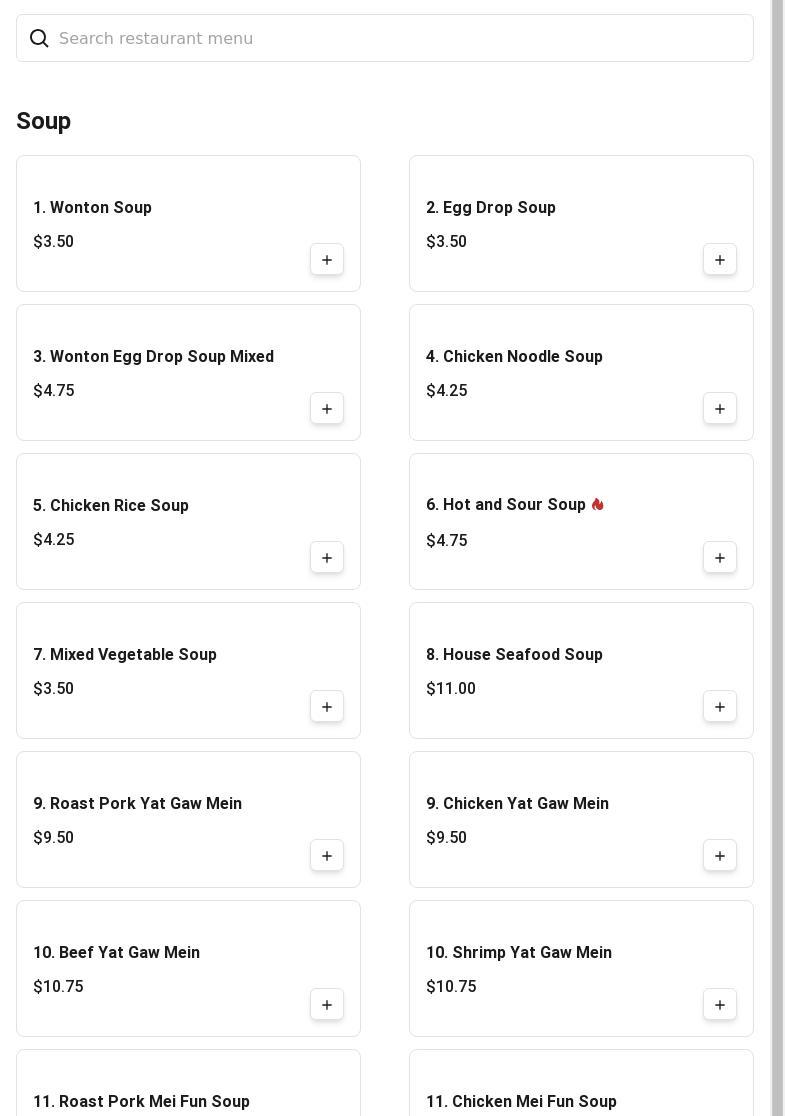Click plus on House Seafood Soup
The width and height of the screenshot is (785, 1116).
click(720, 707)
